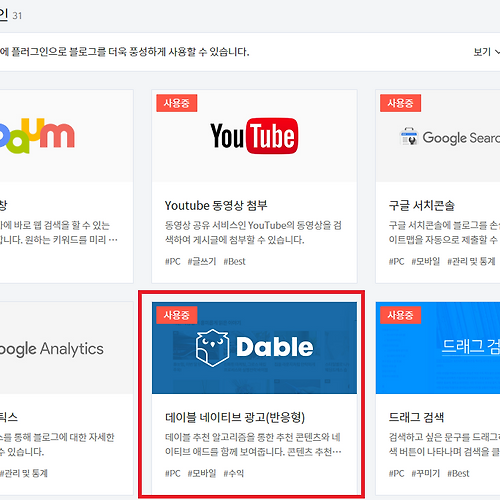
Task: Click 사용중 badge on Dable card
Action: point(177,315)
